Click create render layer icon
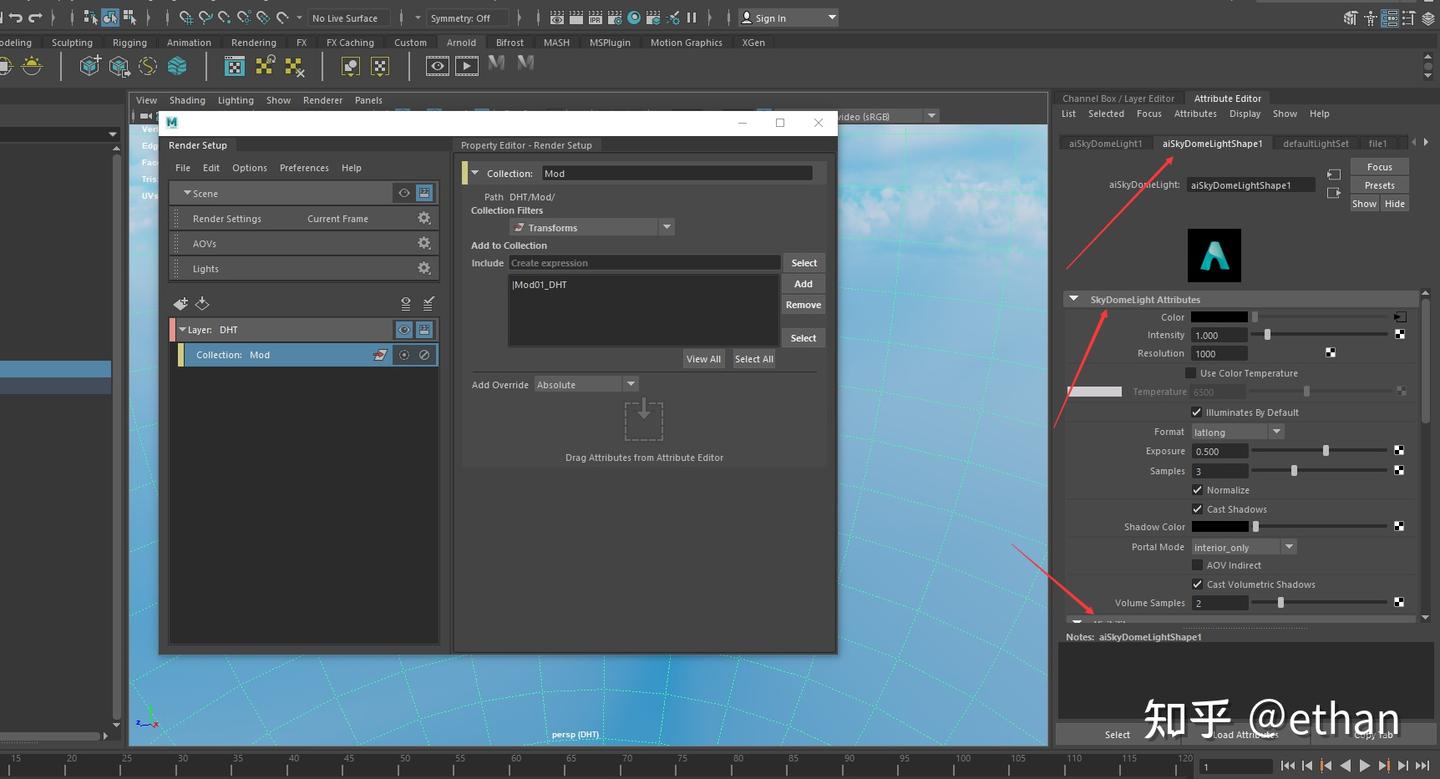Image resolution: width=1440 pixels, height=779 pixels. (180, 303)
